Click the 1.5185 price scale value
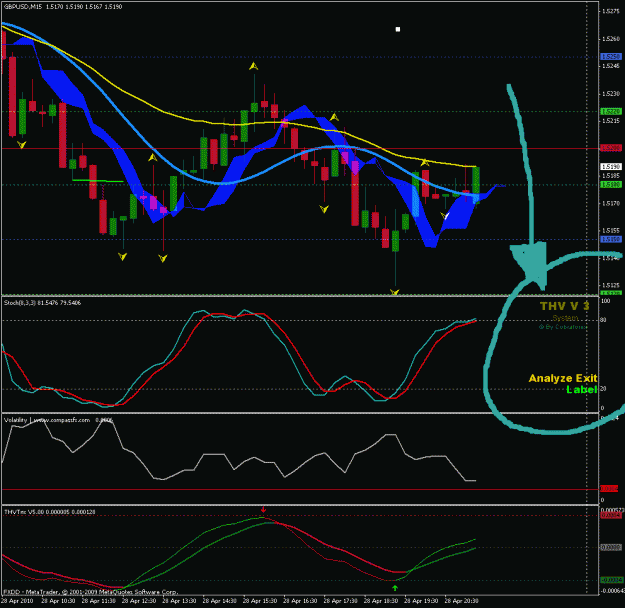 (611, 176)
